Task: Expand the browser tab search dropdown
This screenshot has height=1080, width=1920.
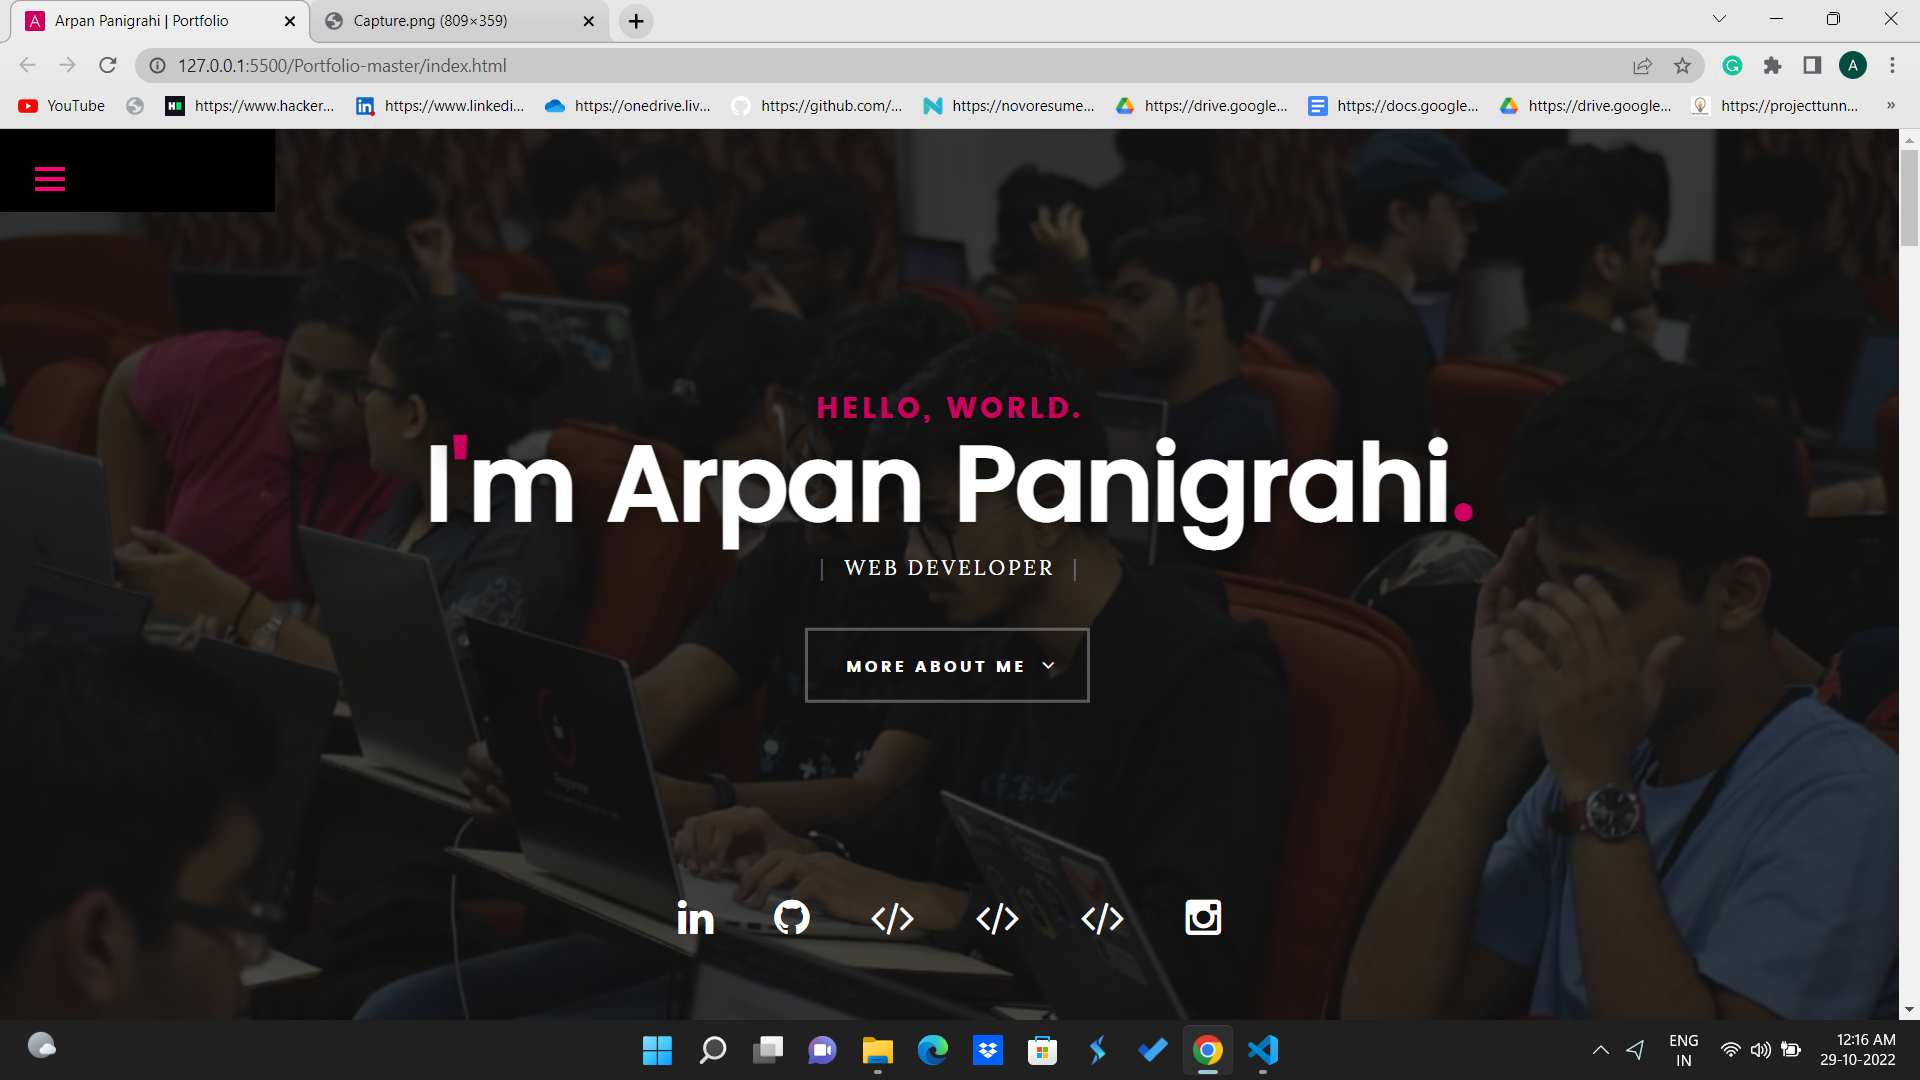Action: click(1718, 18)
